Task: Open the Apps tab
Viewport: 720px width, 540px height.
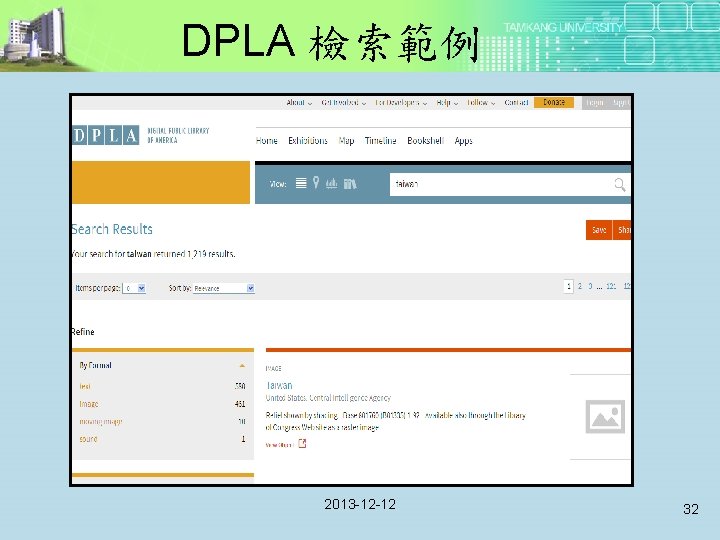Action: pyautogui.click(x=463, y=141)
